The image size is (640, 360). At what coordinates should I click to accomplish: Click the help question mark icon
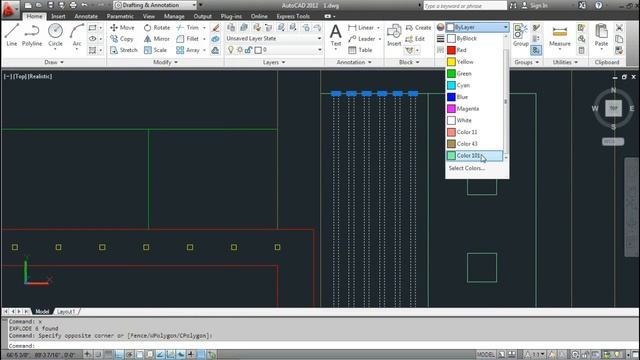598,5
